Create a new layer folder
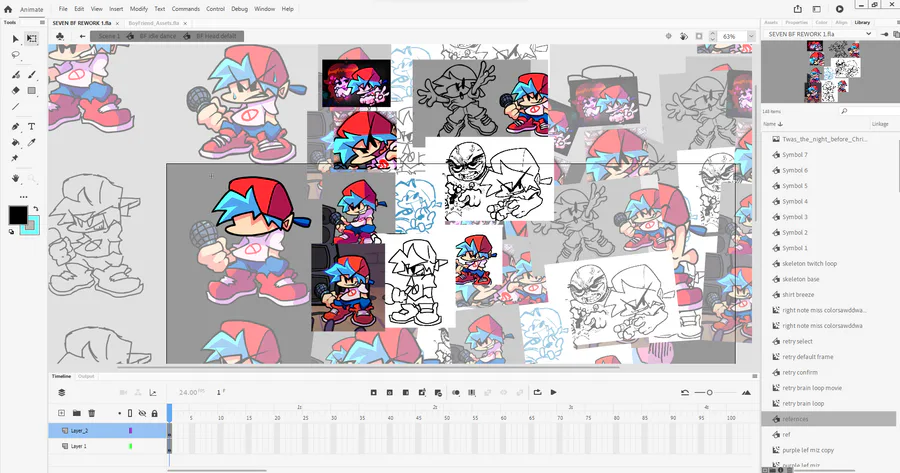Image resolution: width=900 pixels, height=473 pixels. tap(76, 413)
